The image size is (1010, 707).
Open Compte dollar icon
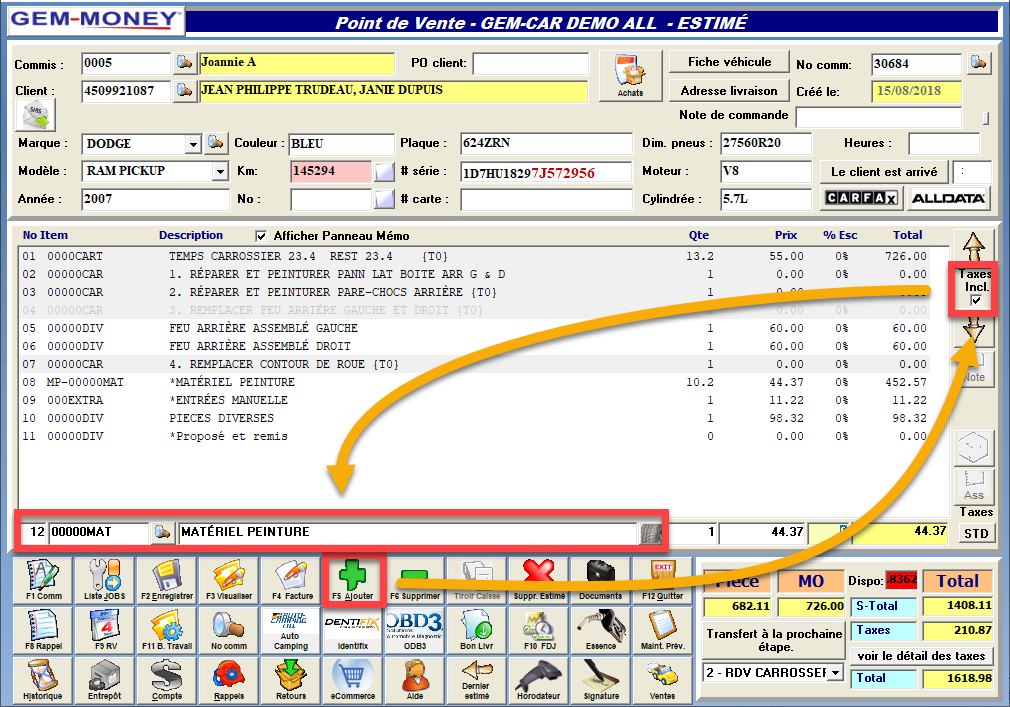tap(167, 680)
